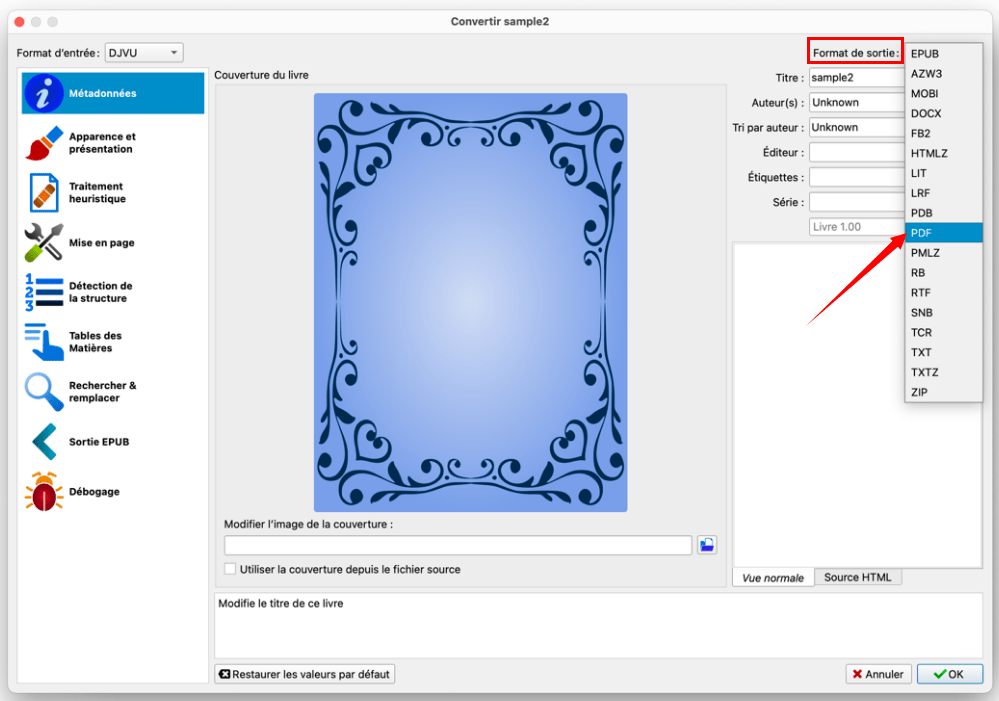
Task: Focus the Étiquettes input field
Action: pos(856,177)
